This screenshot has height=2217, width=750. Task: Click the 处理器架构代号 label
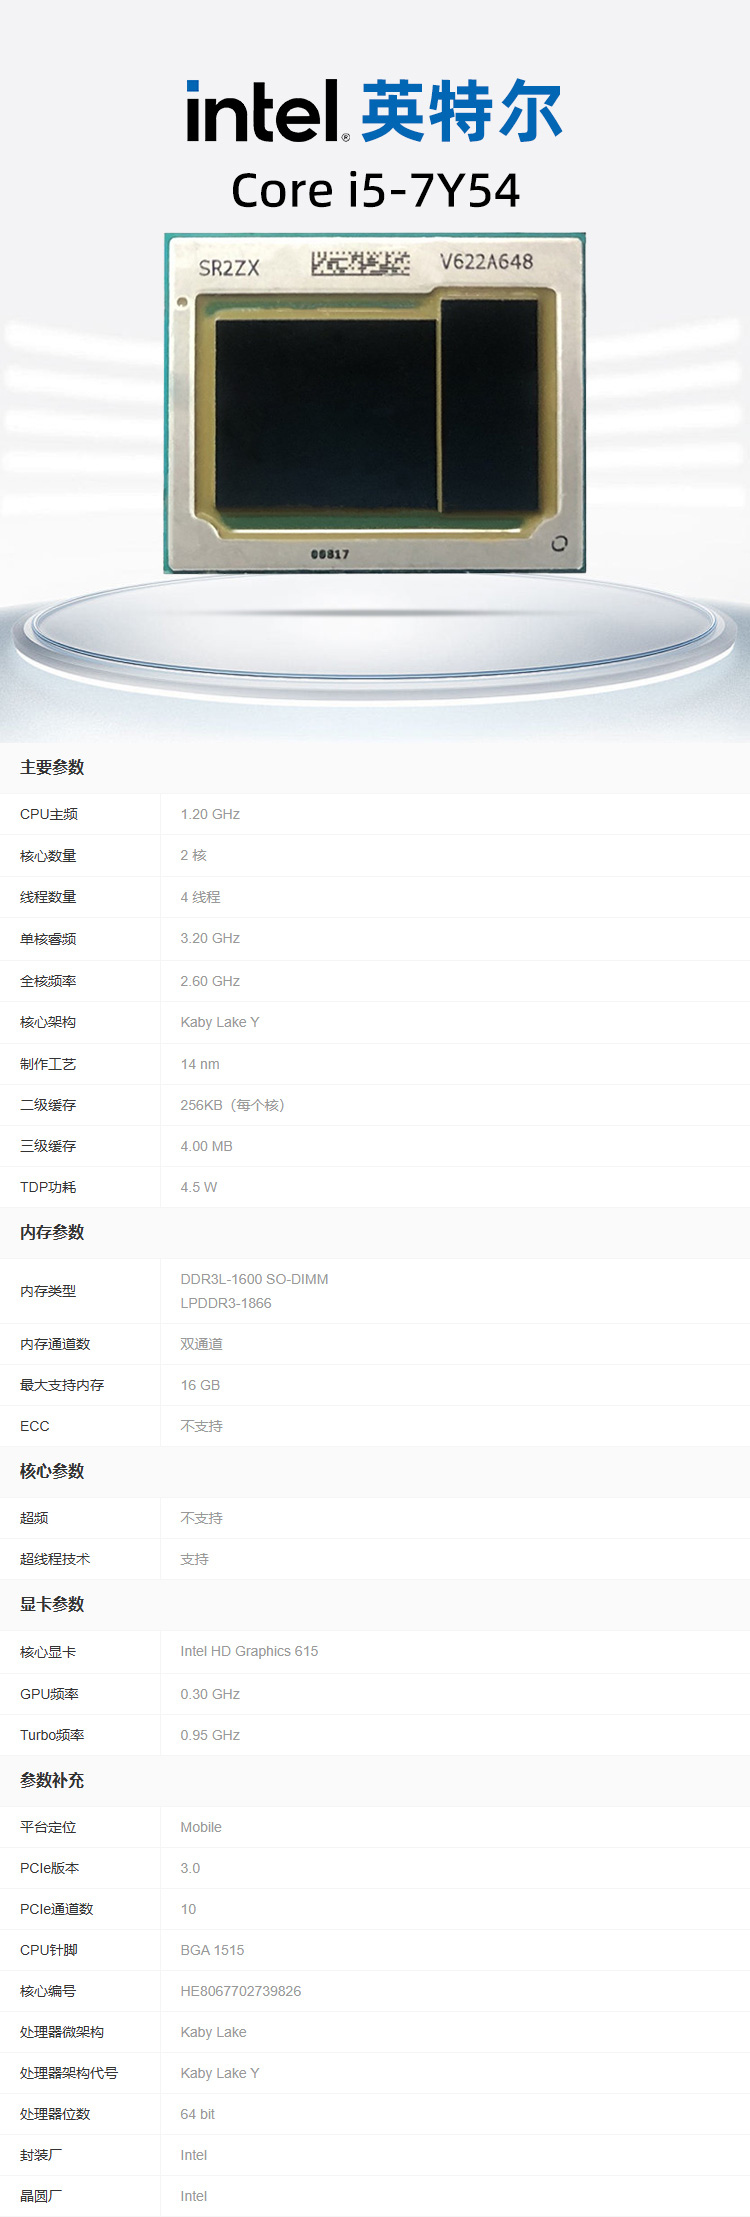[69, 2073]
